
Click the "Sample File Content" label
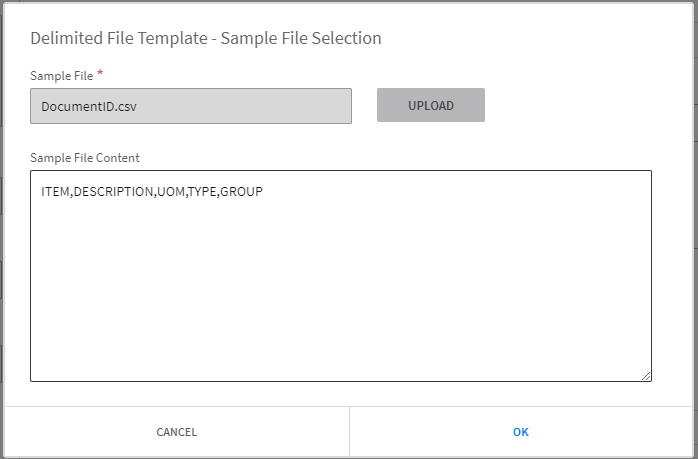[x=85, y=157]
